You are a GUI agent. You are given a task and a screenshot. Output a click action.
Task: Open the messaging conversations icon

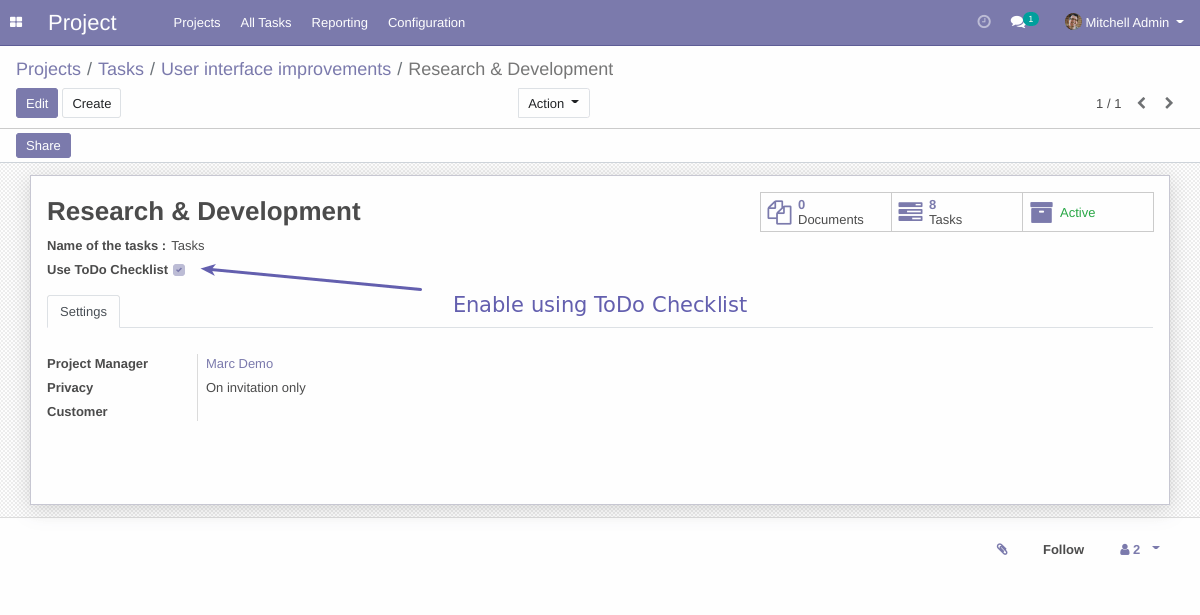(x=1016, y=22)
